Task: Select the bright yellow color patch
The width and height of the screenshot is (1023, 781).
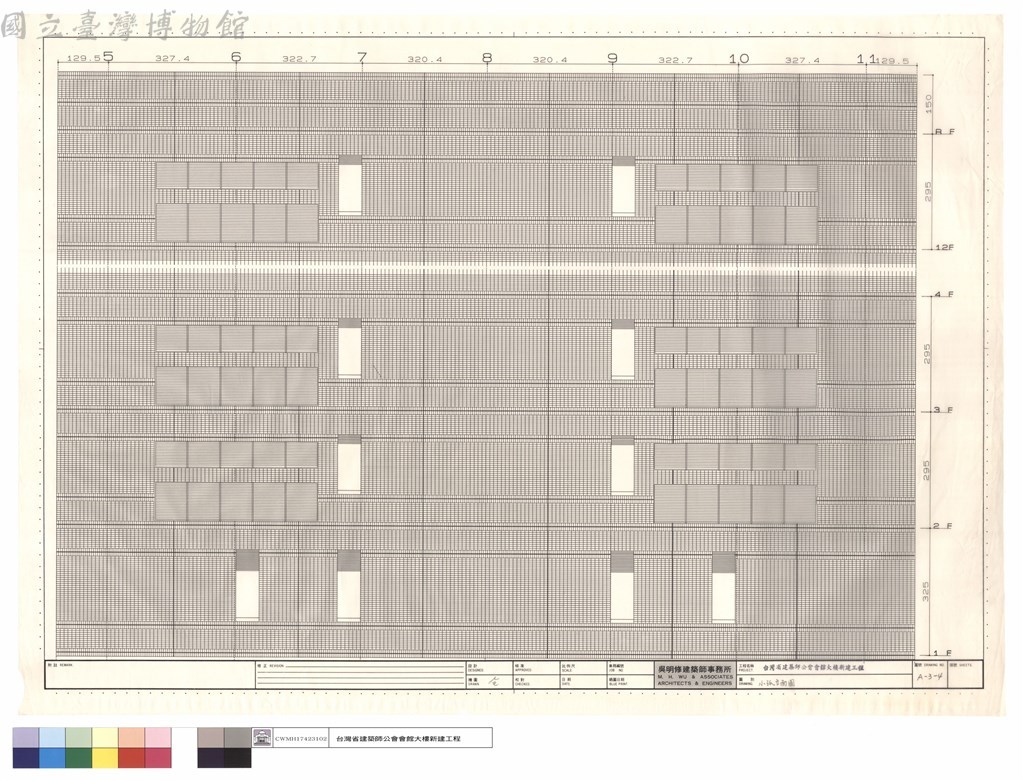Action: (x=105, y=758)
